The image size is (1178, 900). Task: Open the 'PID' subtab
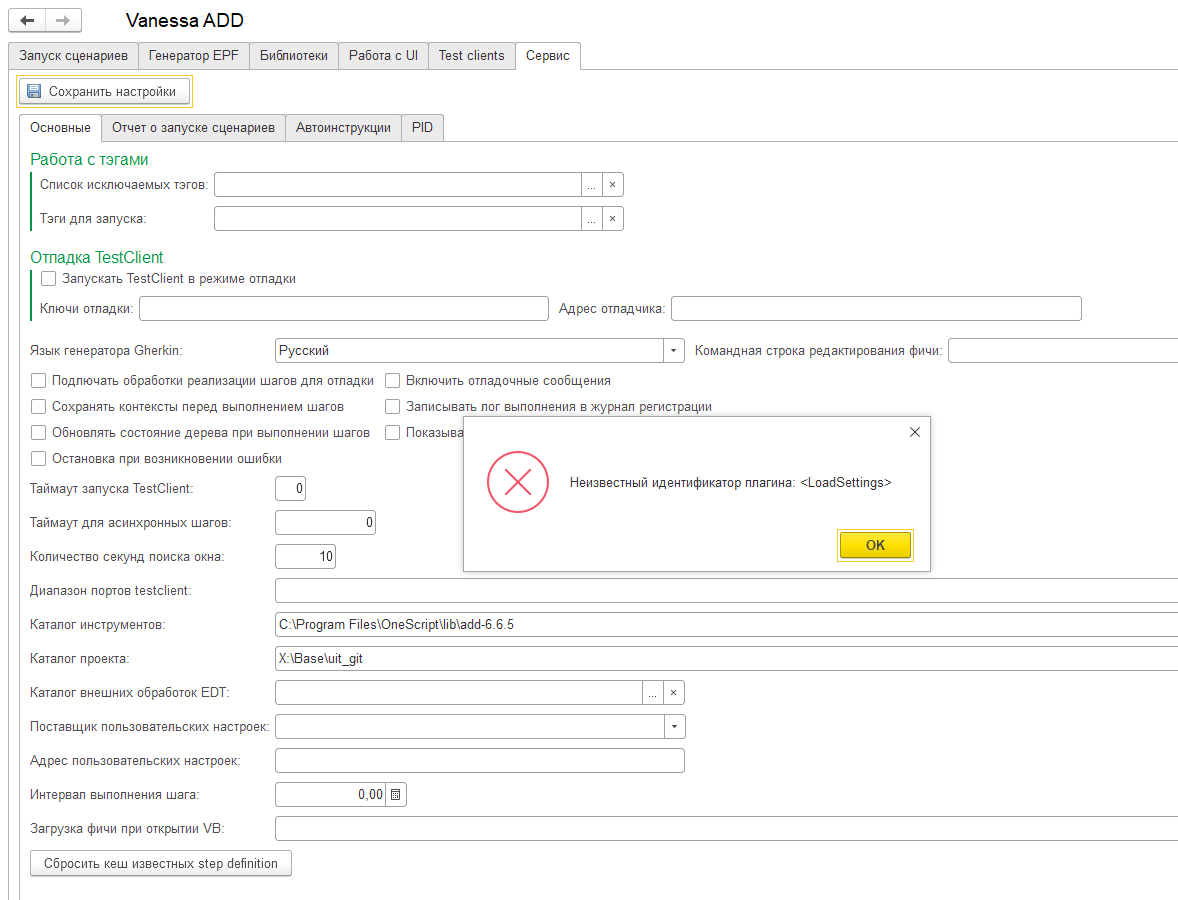[422, 128]
